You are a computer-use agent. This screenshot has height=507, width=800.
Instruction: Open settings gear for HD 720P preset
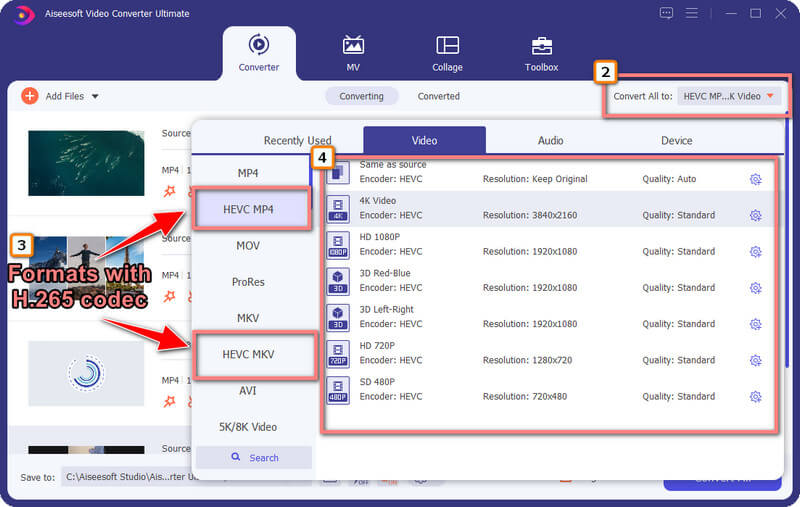tap(756, 360)
